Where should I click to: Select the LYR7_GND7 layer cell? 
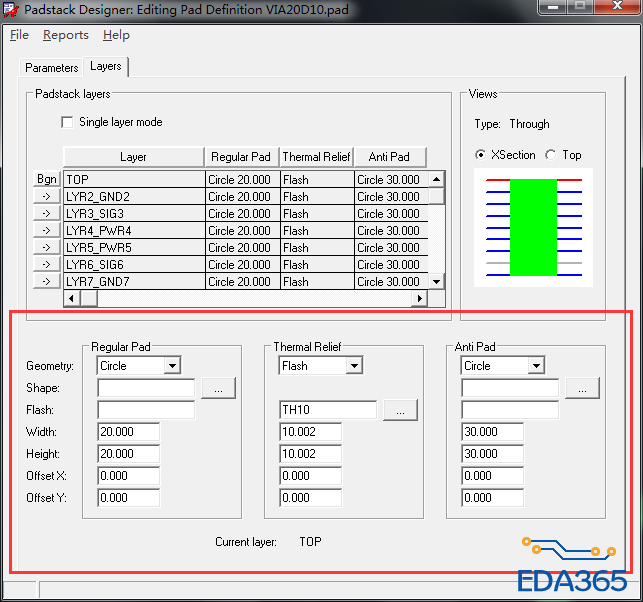pos(135,282)
